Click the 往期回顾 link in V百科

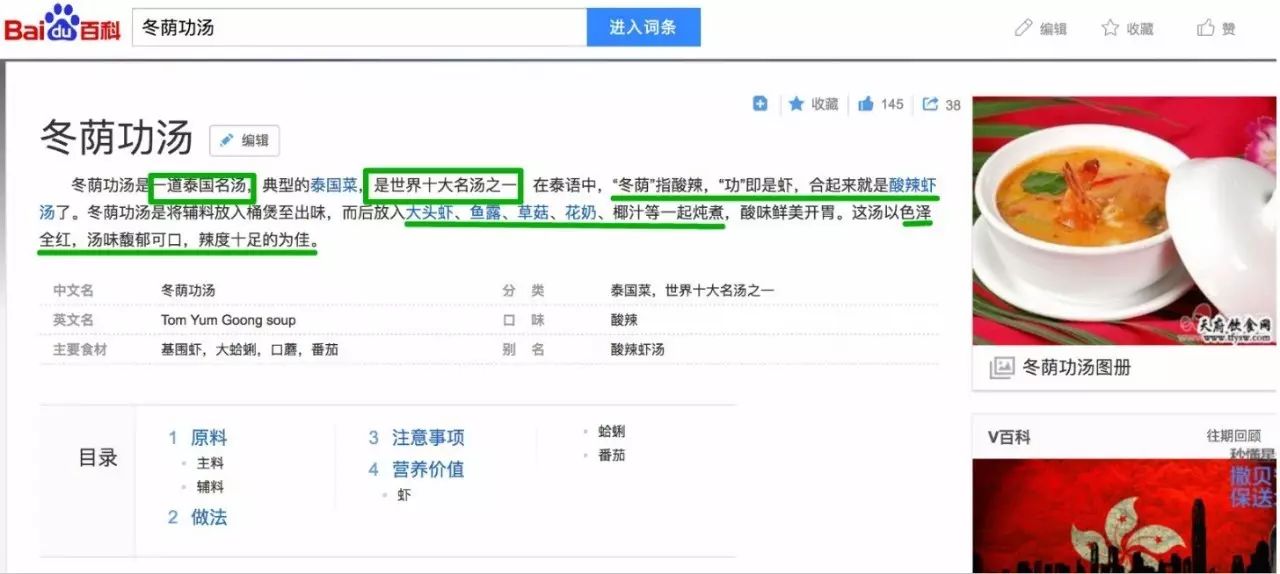1233,437
